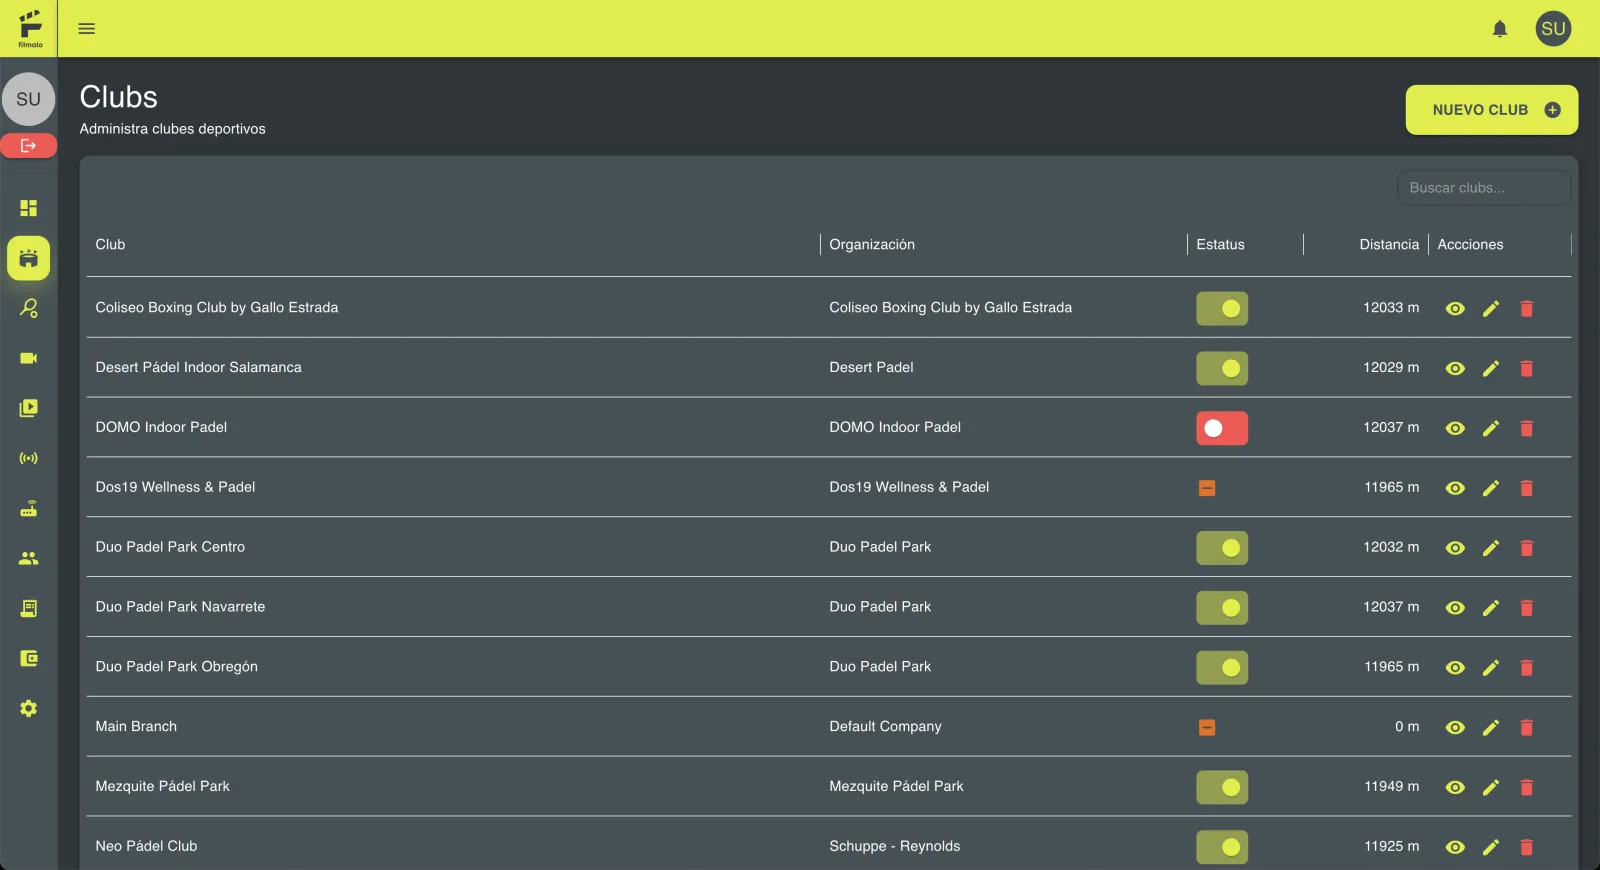This screenshot has width=1600, height=870.
Task: Open the video library icon in sidebar
Action: coord(29,408)
